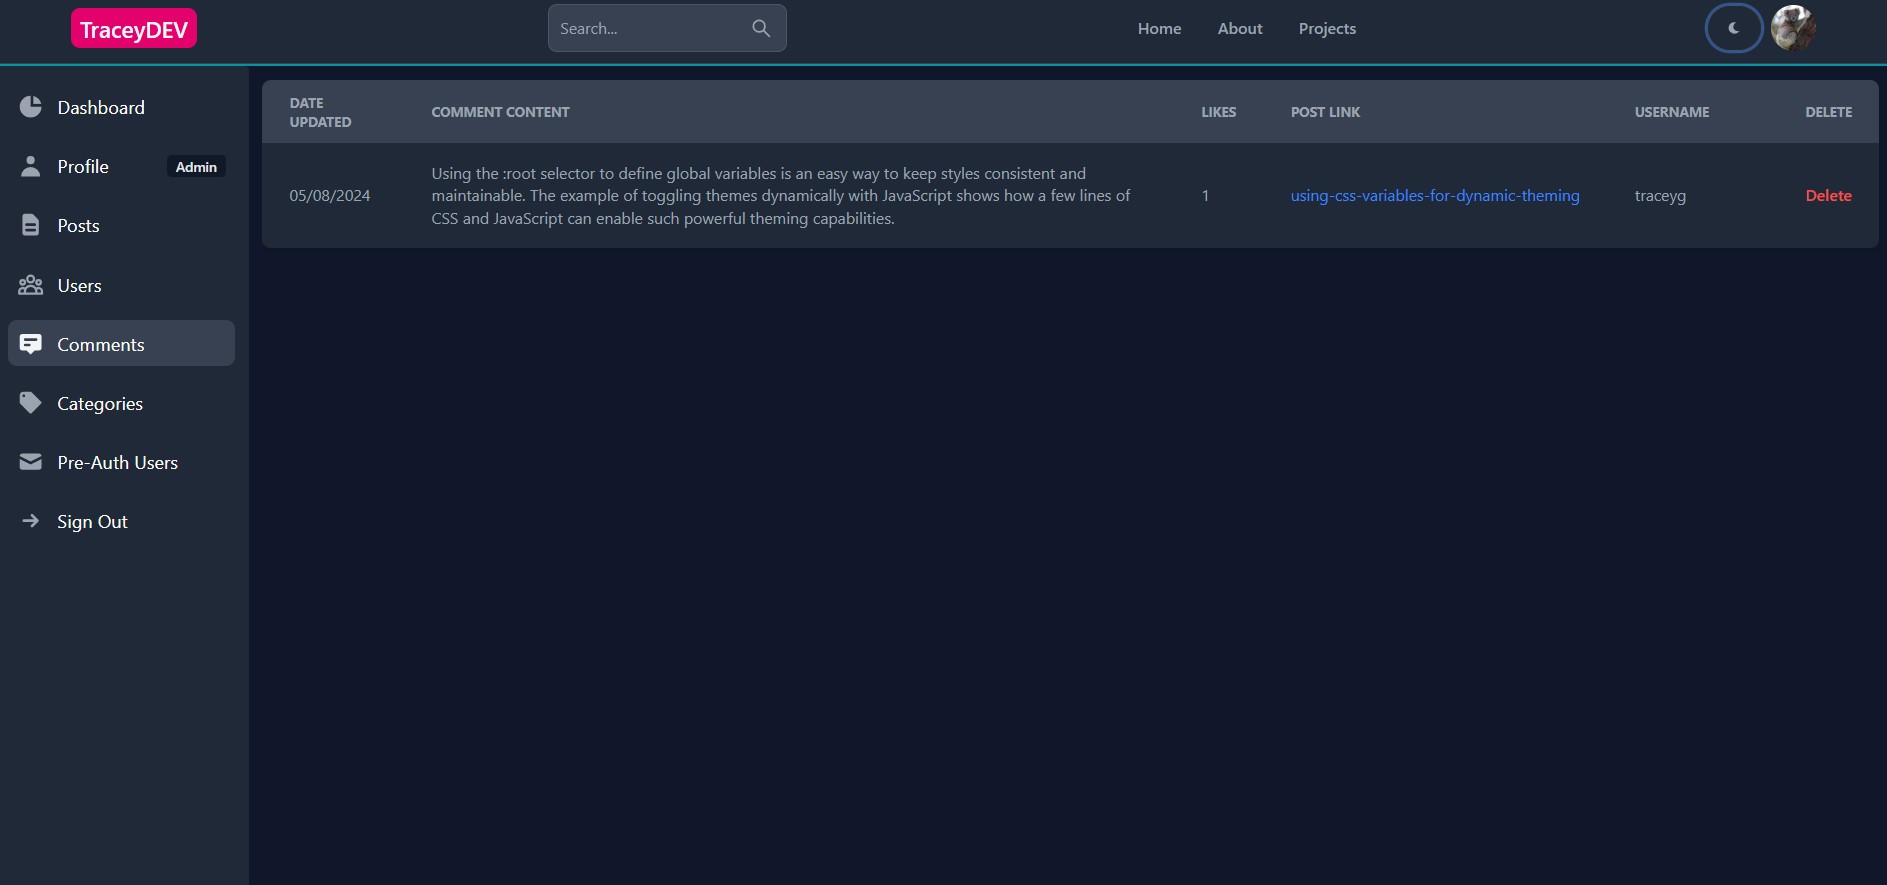This screenshot has width=1887, height=885.
Task: Click the Dashboard pie chart icon
Action: tap(31, 107)
